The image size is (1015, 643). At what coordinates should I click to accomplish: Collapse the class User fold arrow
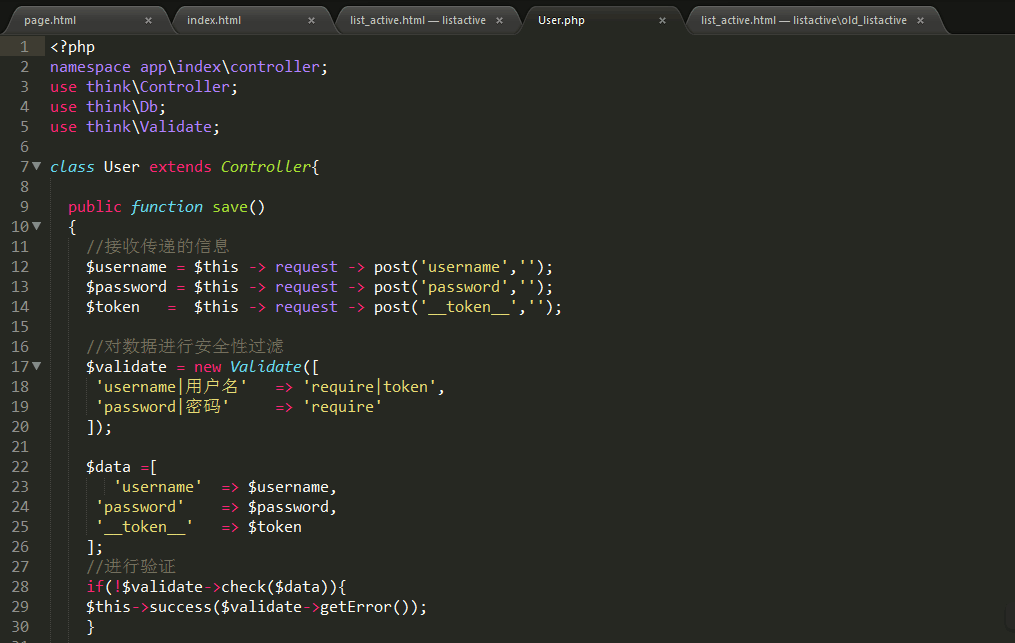coord(37,166)
